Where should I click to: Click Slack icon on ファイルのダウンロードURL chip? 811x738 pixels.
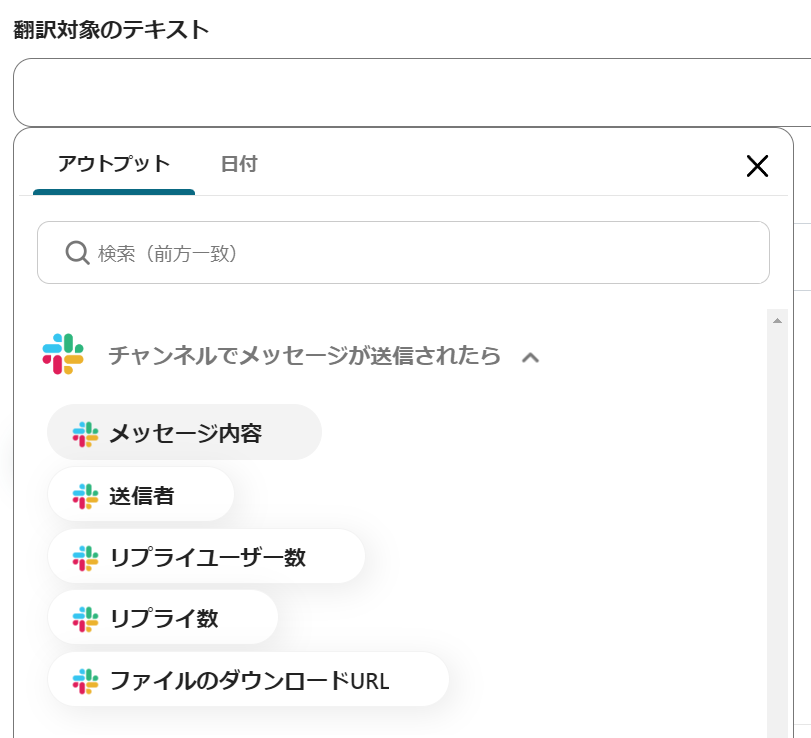[x=86, y=681]
